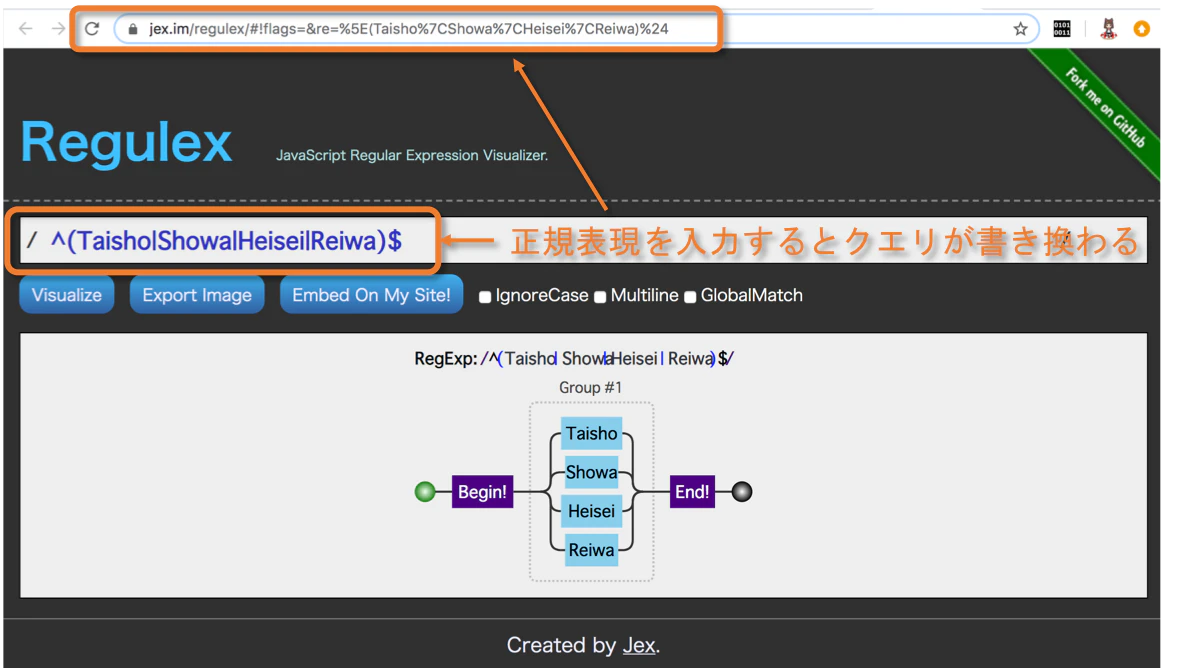Select the Begin! node in the diagram
1177x668 pixels.
[483, 492]
